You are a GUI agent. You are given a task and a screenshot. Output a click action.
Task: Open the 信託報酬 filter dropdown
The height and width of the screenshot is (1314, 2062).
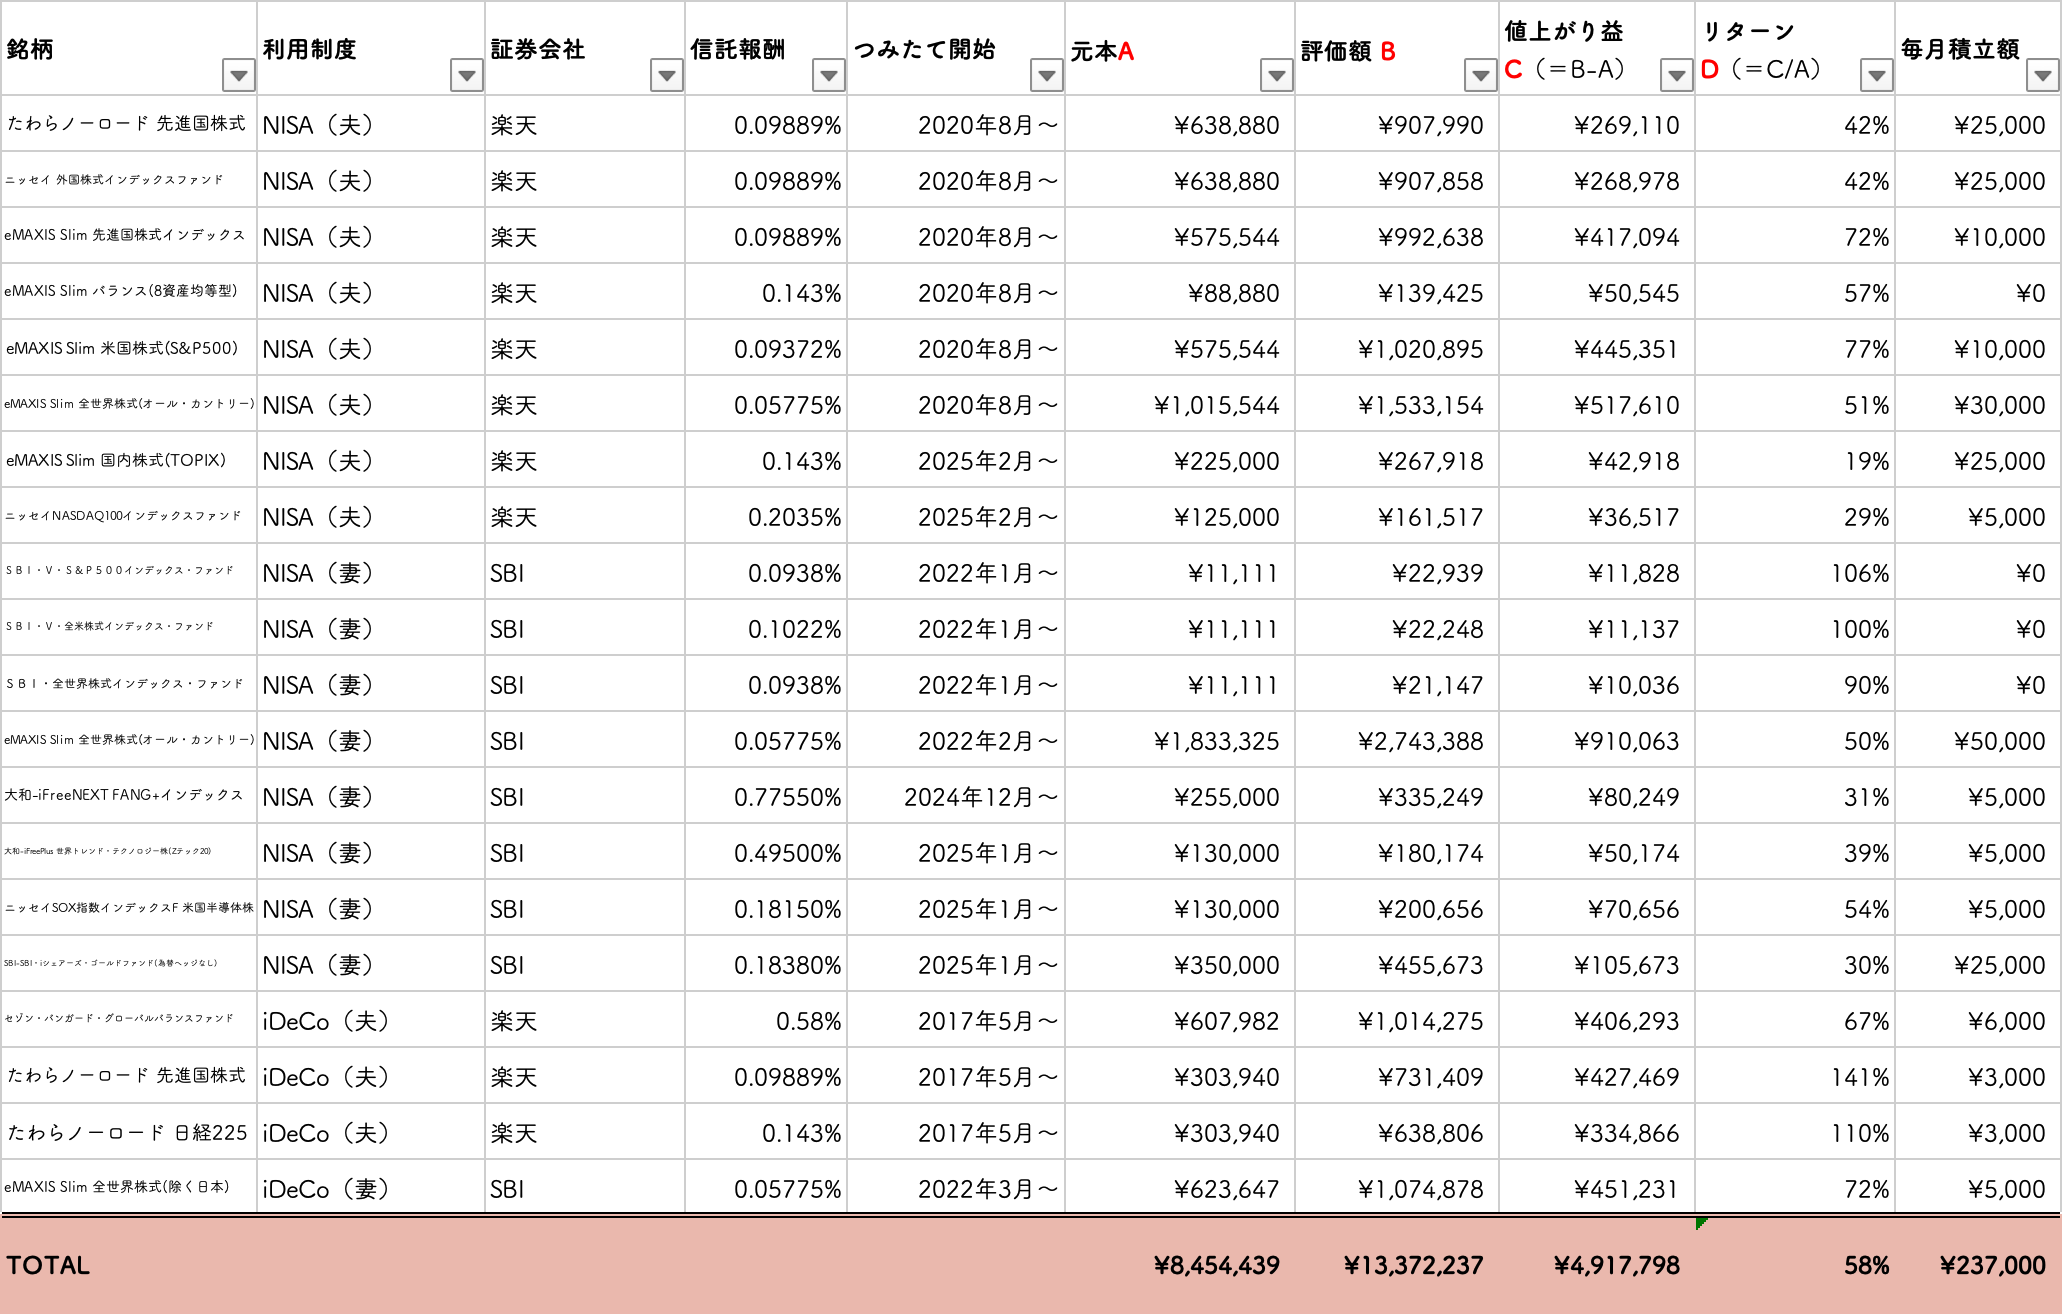pos(828,75)
